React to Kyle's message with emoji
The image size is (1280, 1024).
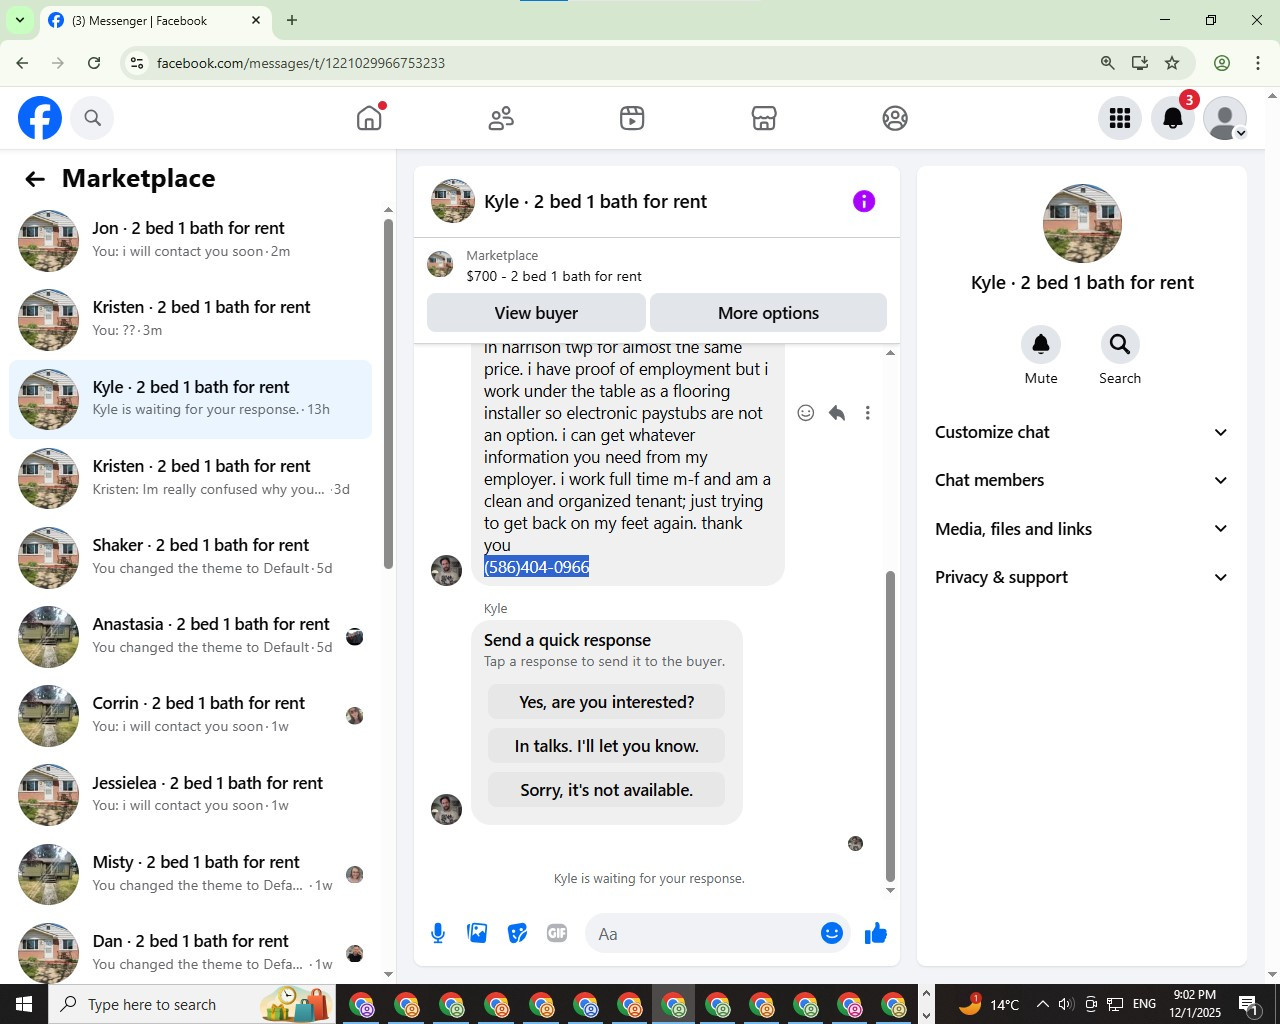806,413
